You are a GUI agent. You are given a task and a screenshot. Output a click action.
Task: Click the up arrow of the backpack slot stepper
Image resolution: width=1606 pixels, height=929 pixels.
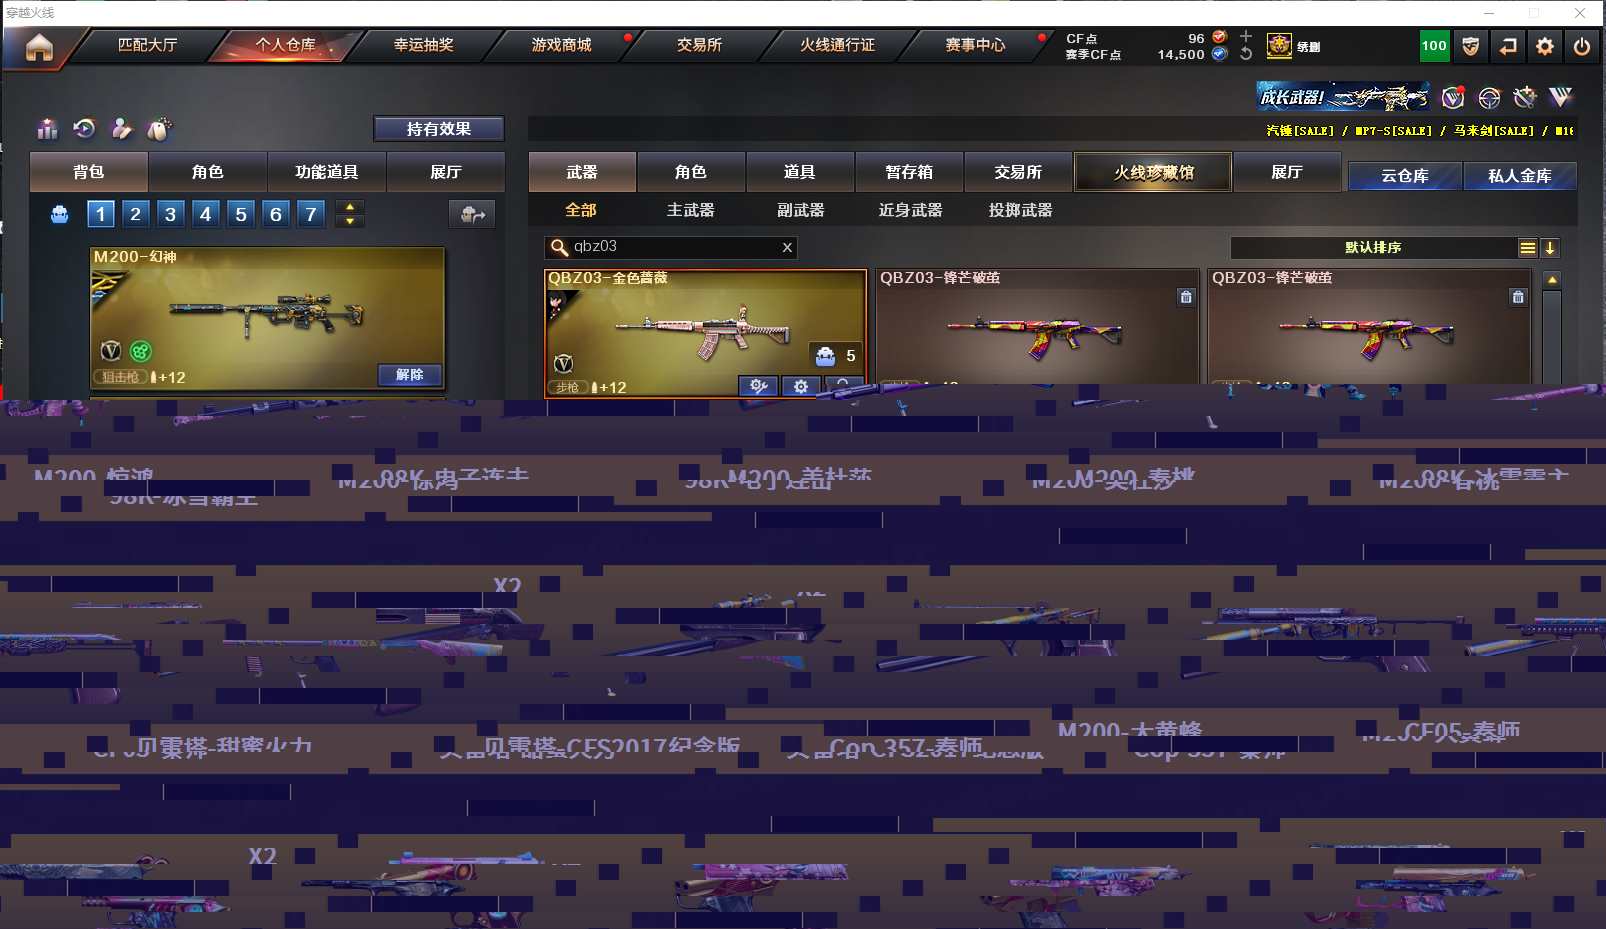click(349, 207)
